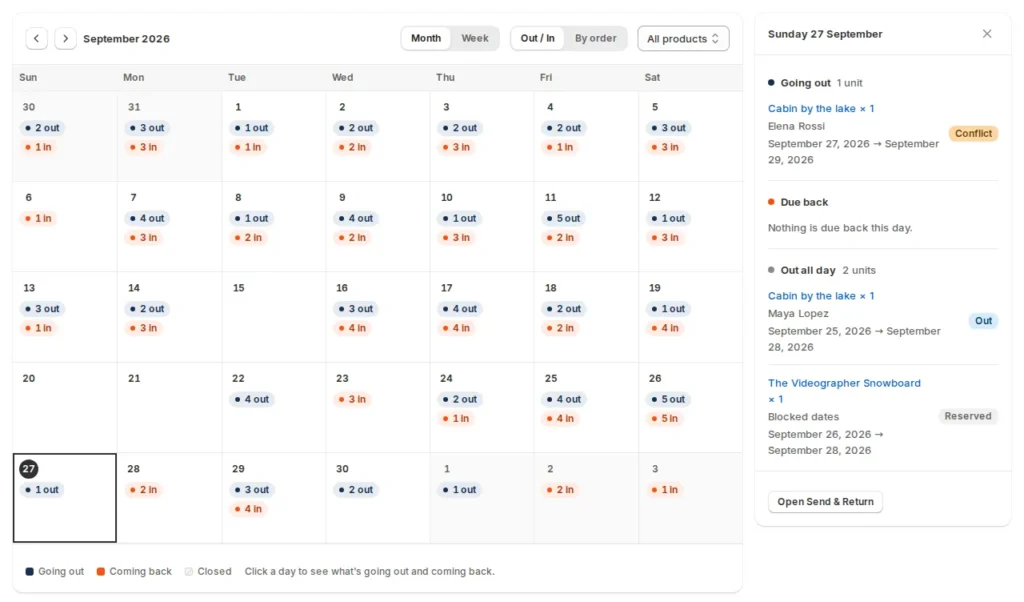Click the 3 out pill on August 31

pyautogui.click(x=148, y=128)
